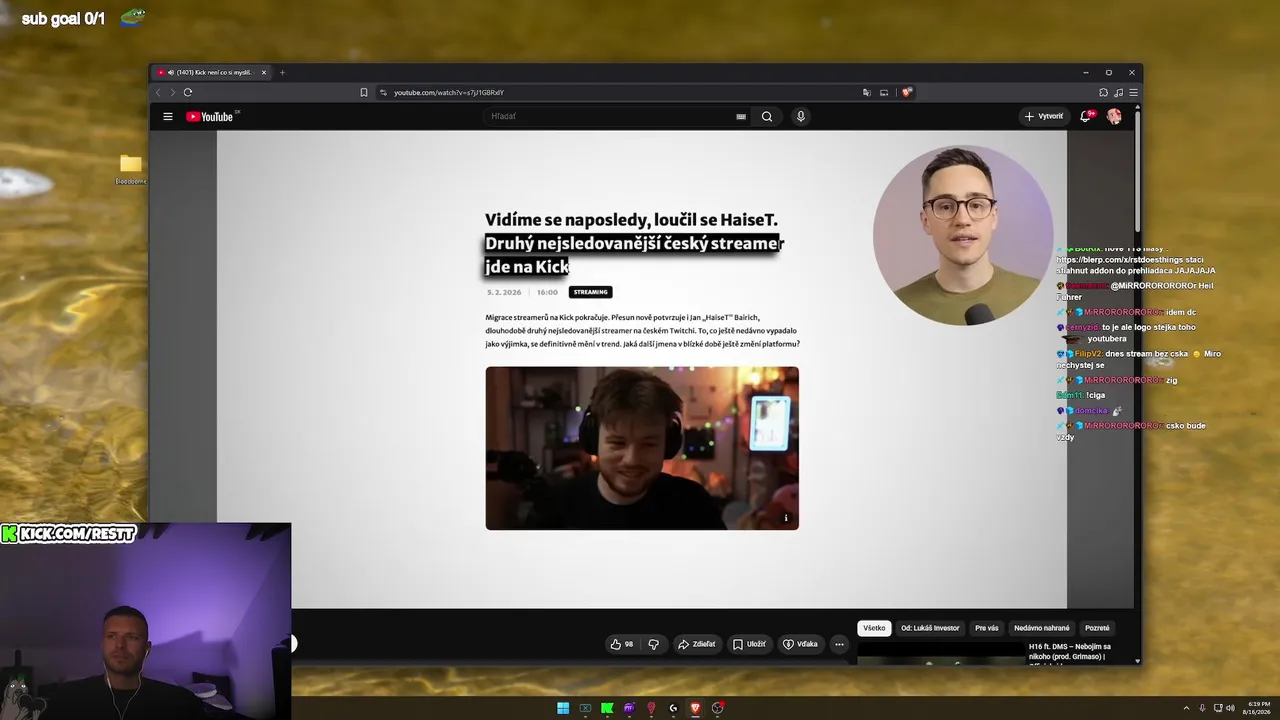Open YouTube notifications bell
Image resolution: width=1280 pixels, height=720 pixels.
(x=1086, y=117)
